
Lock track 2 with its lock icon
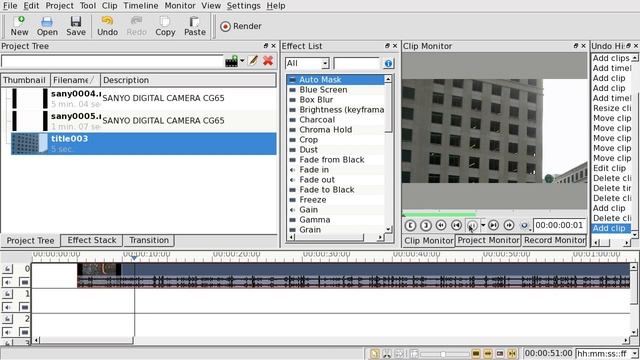click(x=7, y=318)
